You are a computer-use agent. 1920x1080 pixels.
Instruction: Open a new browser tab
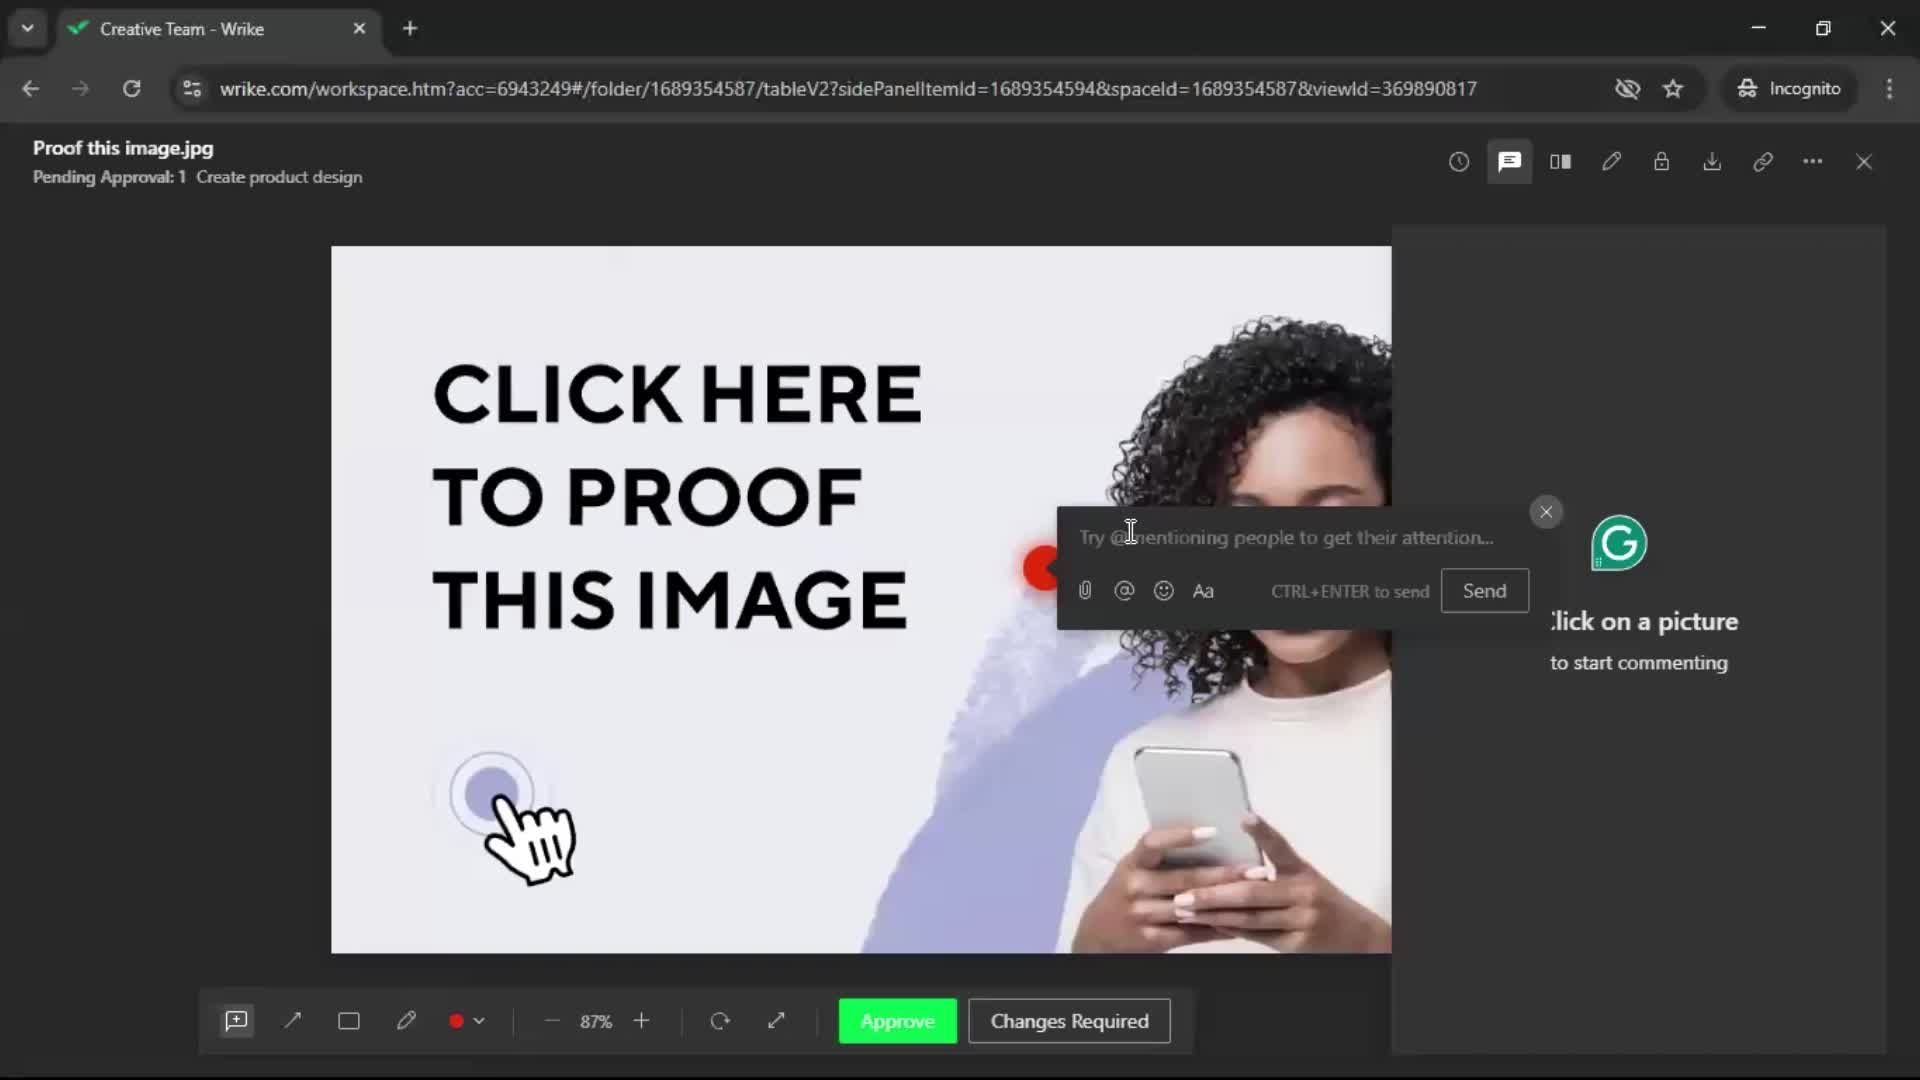pos(410,29)
